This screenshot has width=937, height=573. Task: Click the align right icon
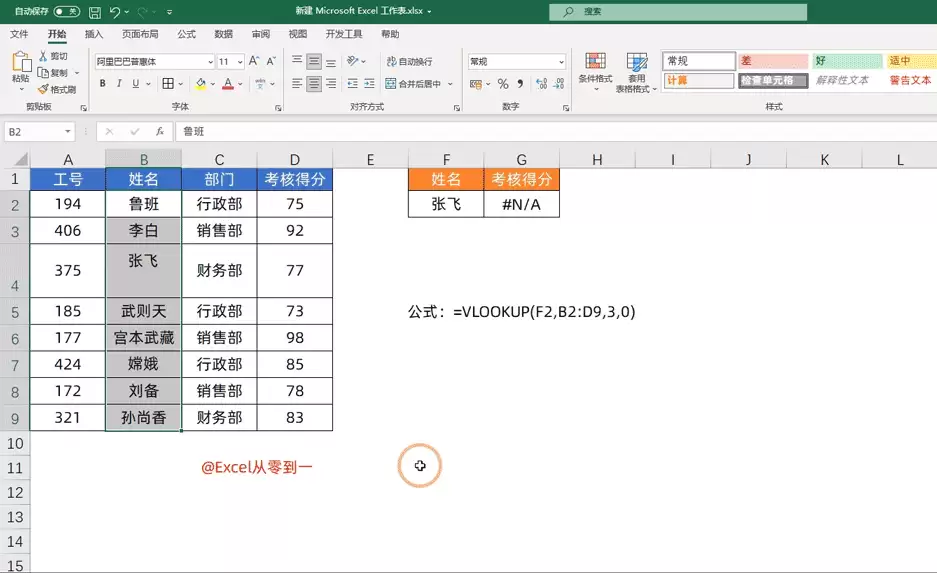click(330, 84)
